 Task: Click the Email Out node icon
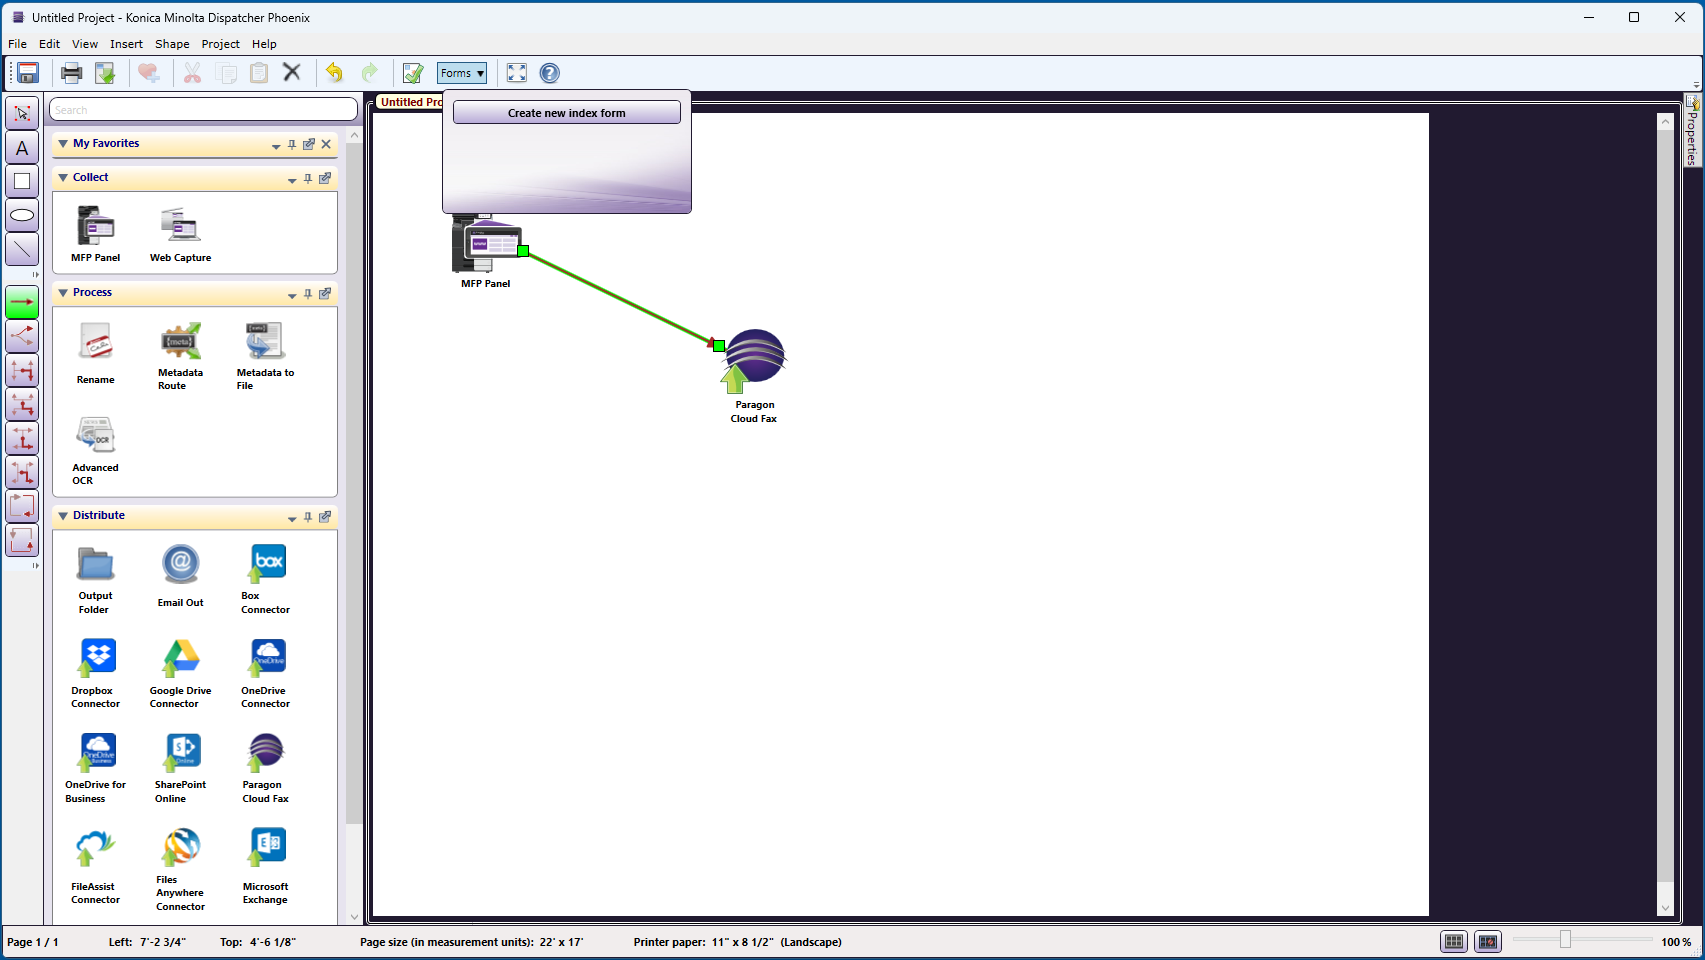[x=181, y=564]
